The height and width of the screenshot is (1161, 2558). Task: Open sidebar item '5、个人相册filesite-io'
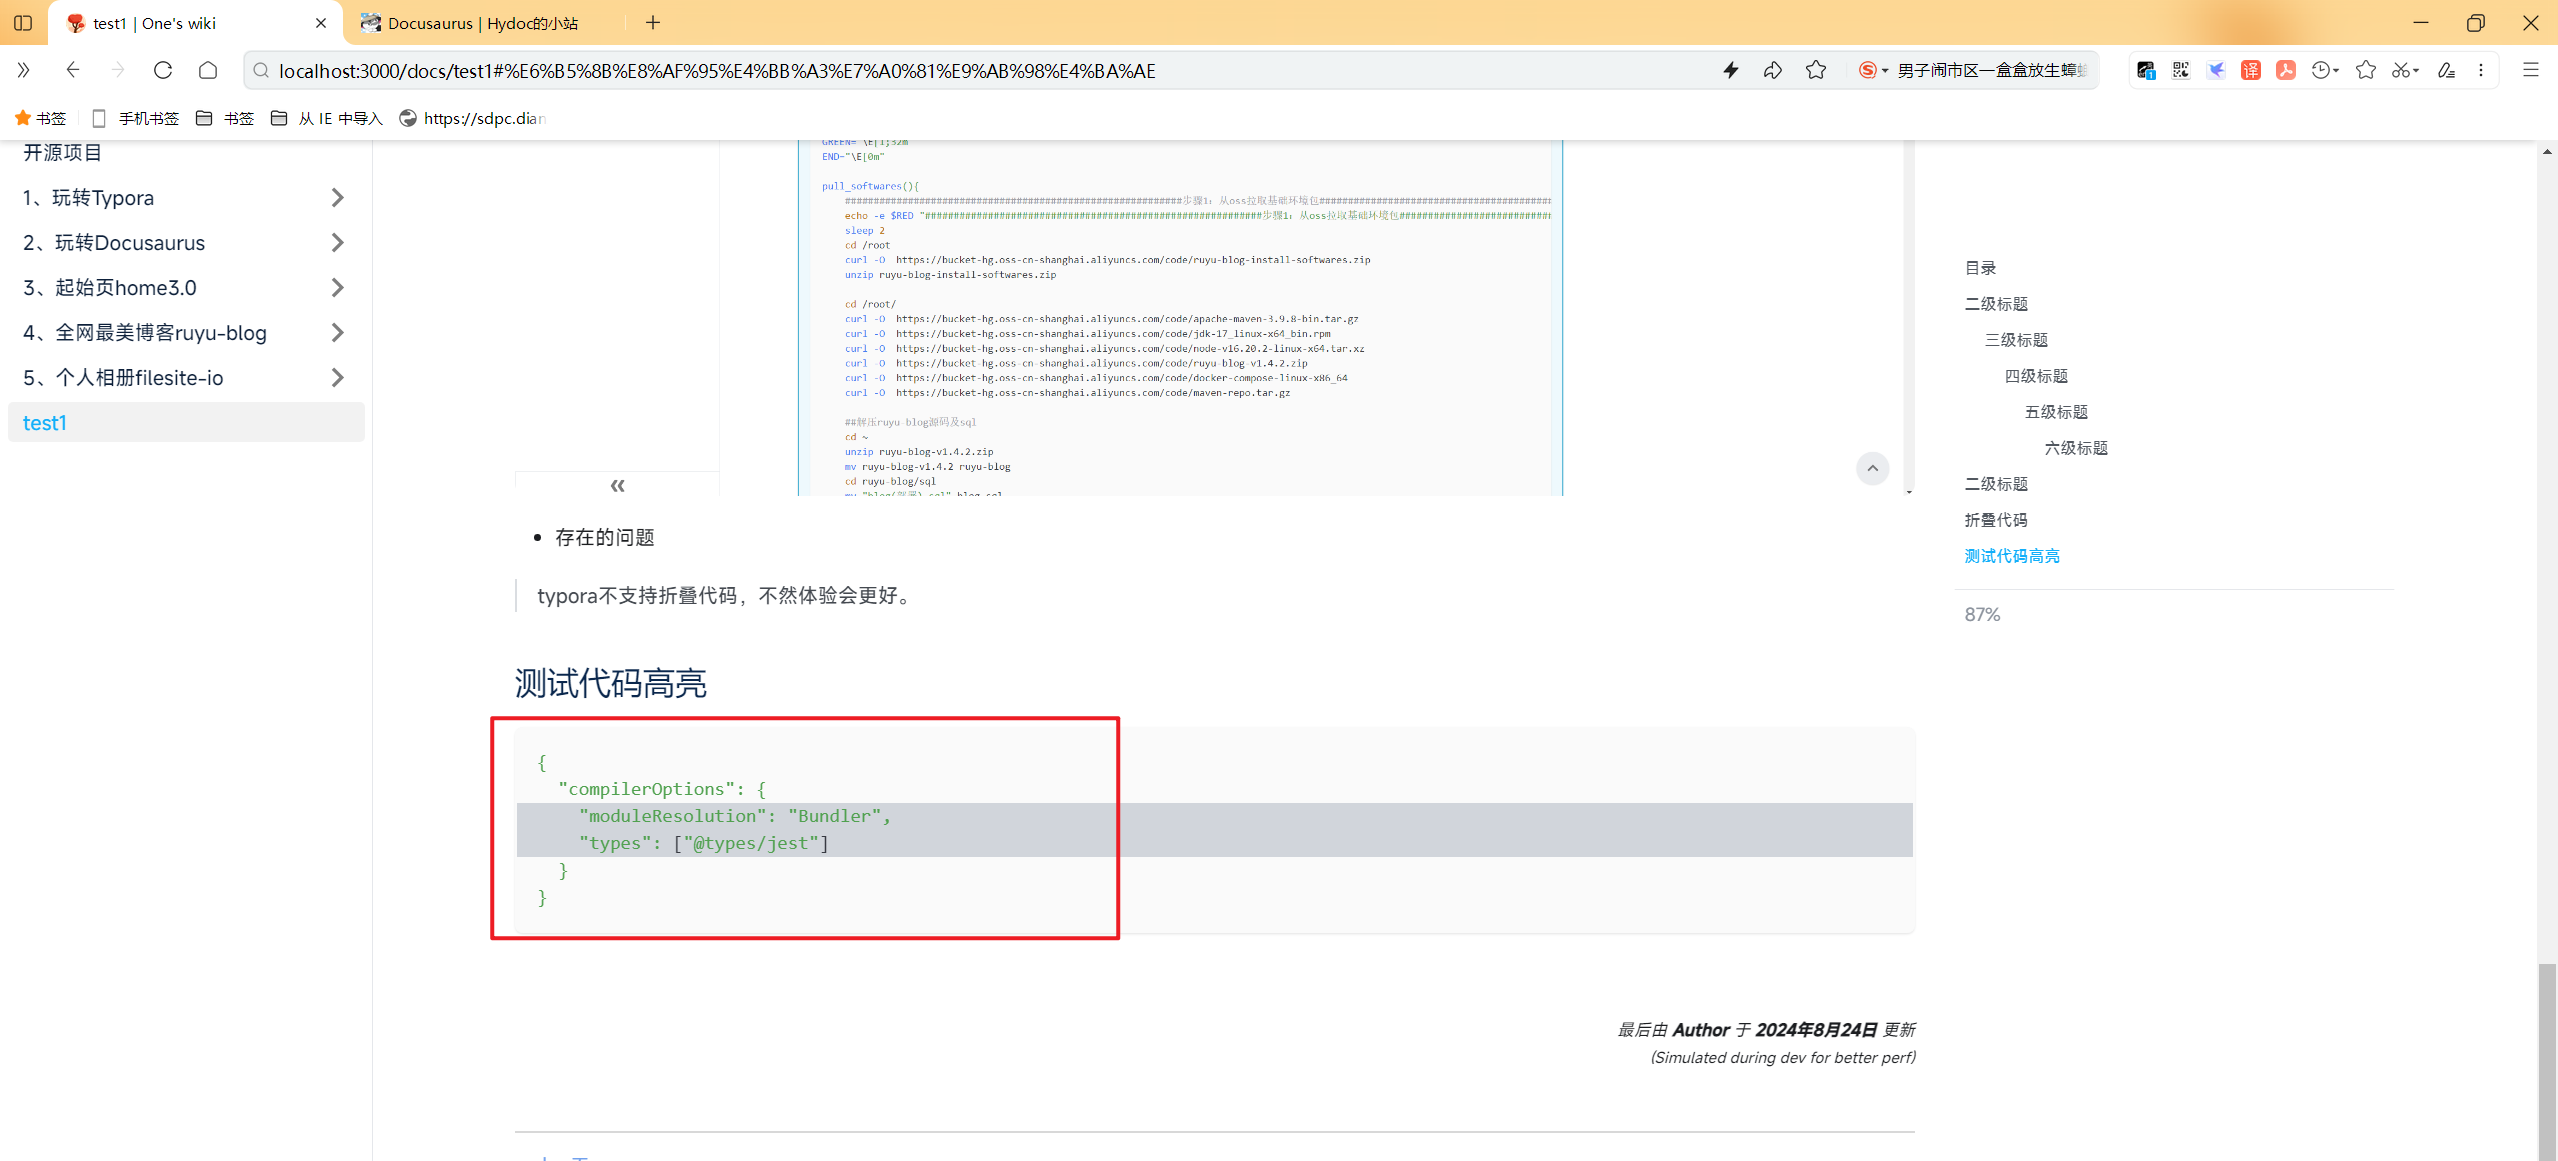click(123, 378)
